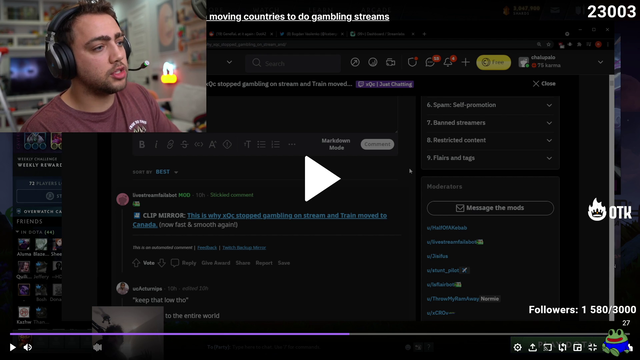Screen dimensions: 640x360
Task: Open the community chevron dropdown left of Search
Action: (x=229, y=62)
